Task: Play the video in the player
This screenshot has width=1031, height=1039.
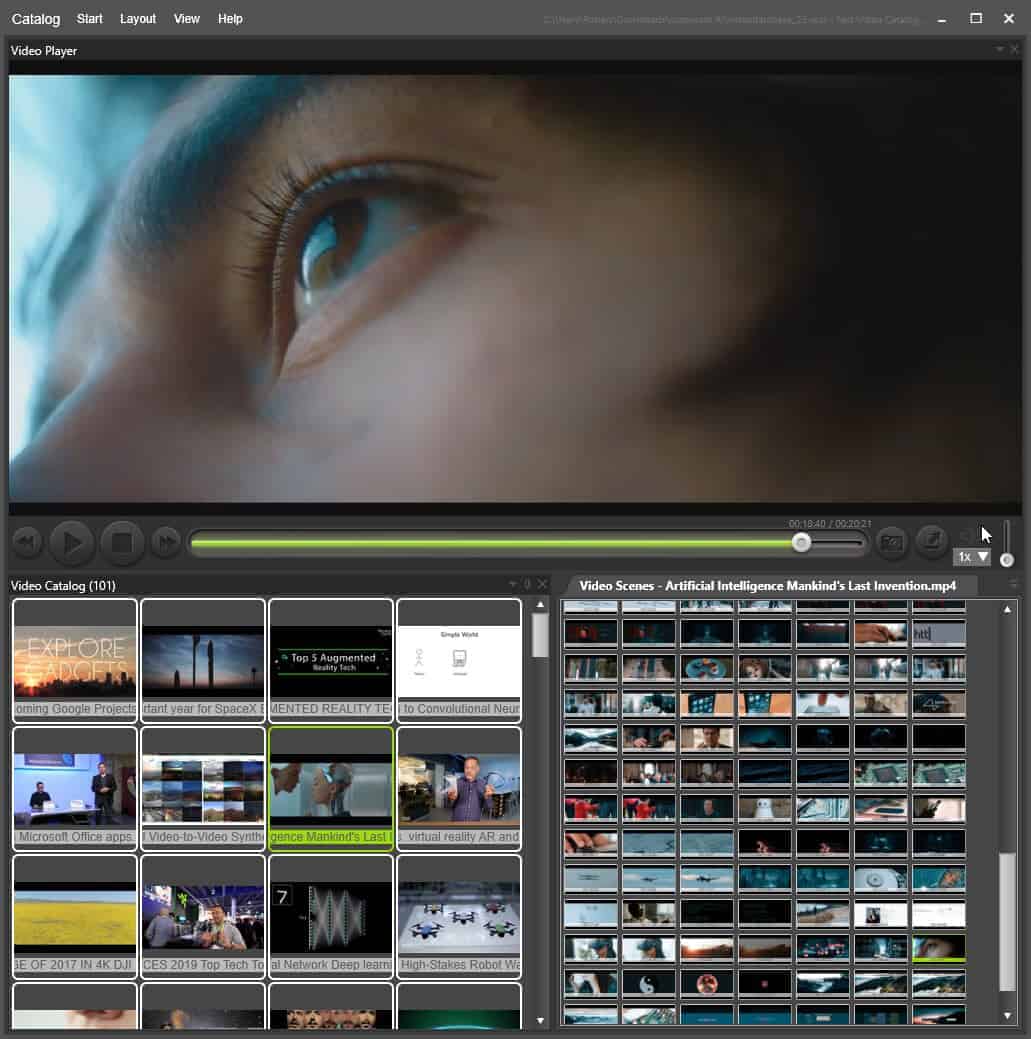Action: (72, 543)
